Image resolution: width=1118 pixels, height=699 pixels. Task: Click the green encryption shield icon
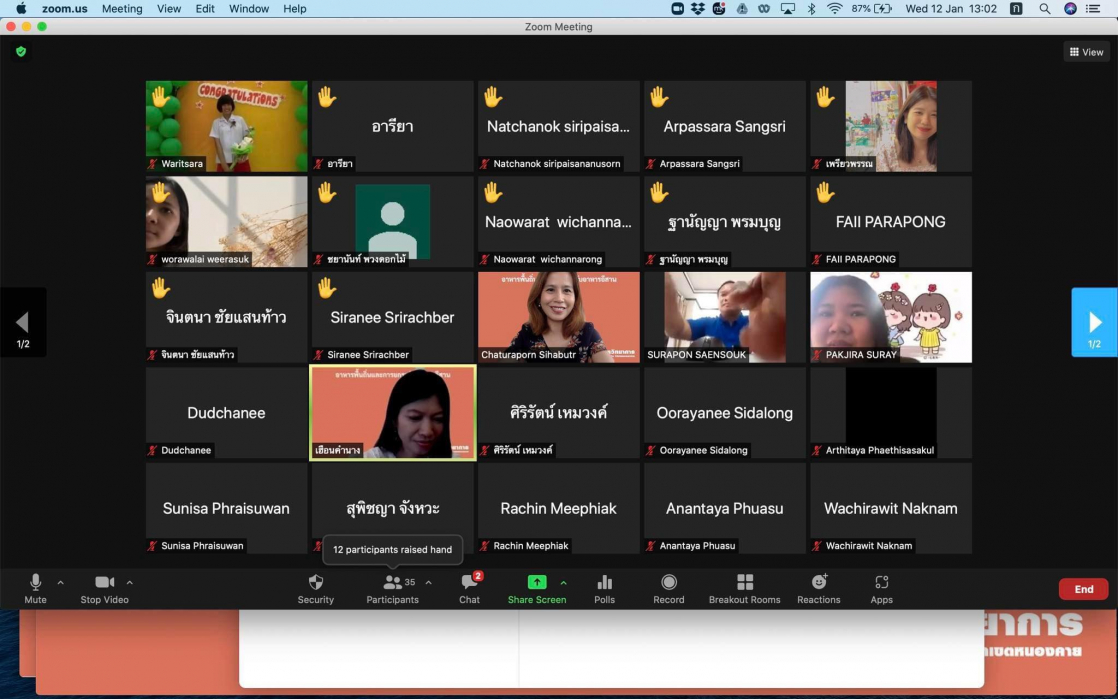pyautogui.click(x=20, y=51)
